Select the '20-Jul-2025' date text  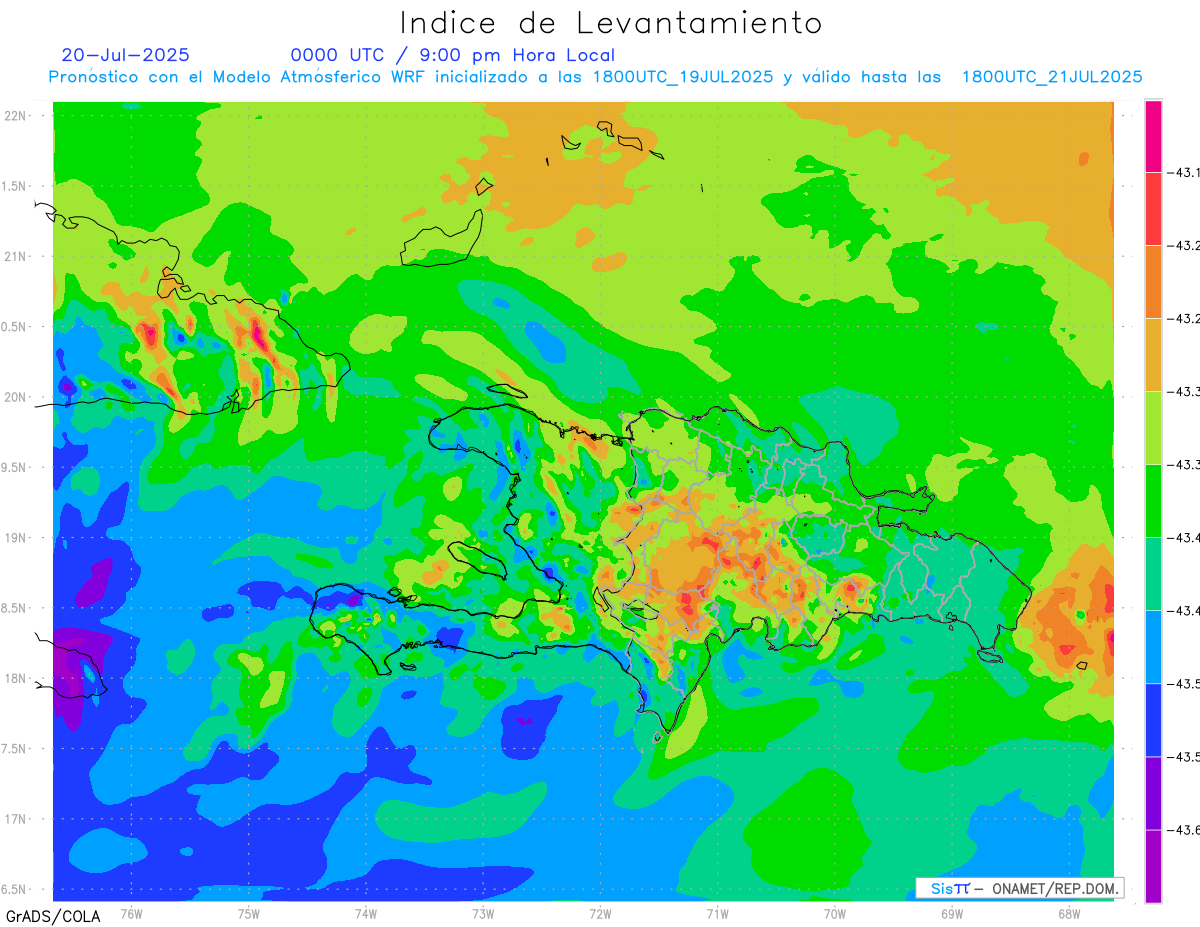coord(125,55)
